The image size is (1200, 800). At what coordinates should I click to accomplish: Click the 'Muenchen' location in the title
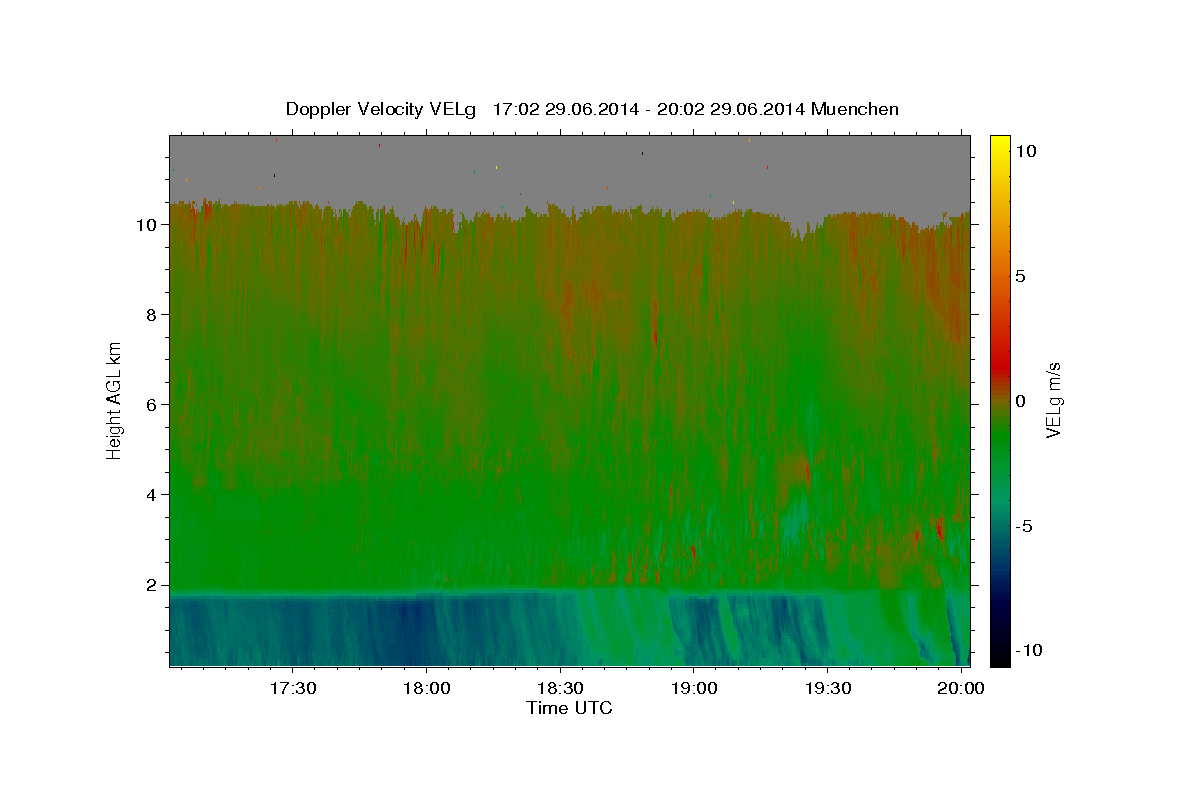(x=855, y=109)
